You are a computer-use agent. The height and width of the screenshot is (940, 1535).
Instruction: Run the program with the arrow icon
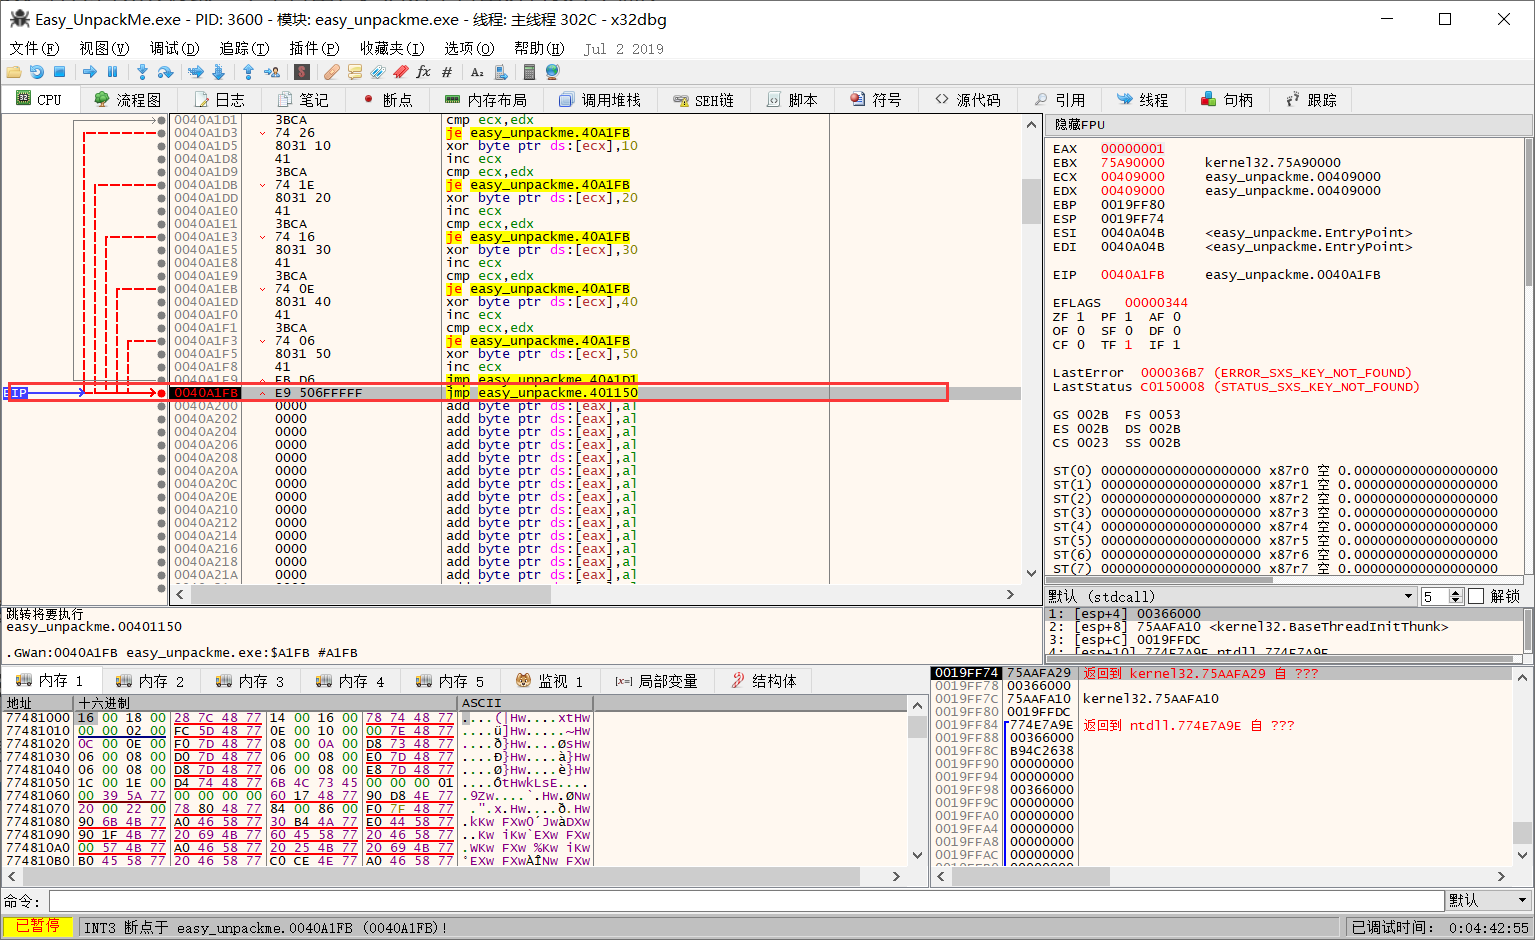tap(90, 72)
